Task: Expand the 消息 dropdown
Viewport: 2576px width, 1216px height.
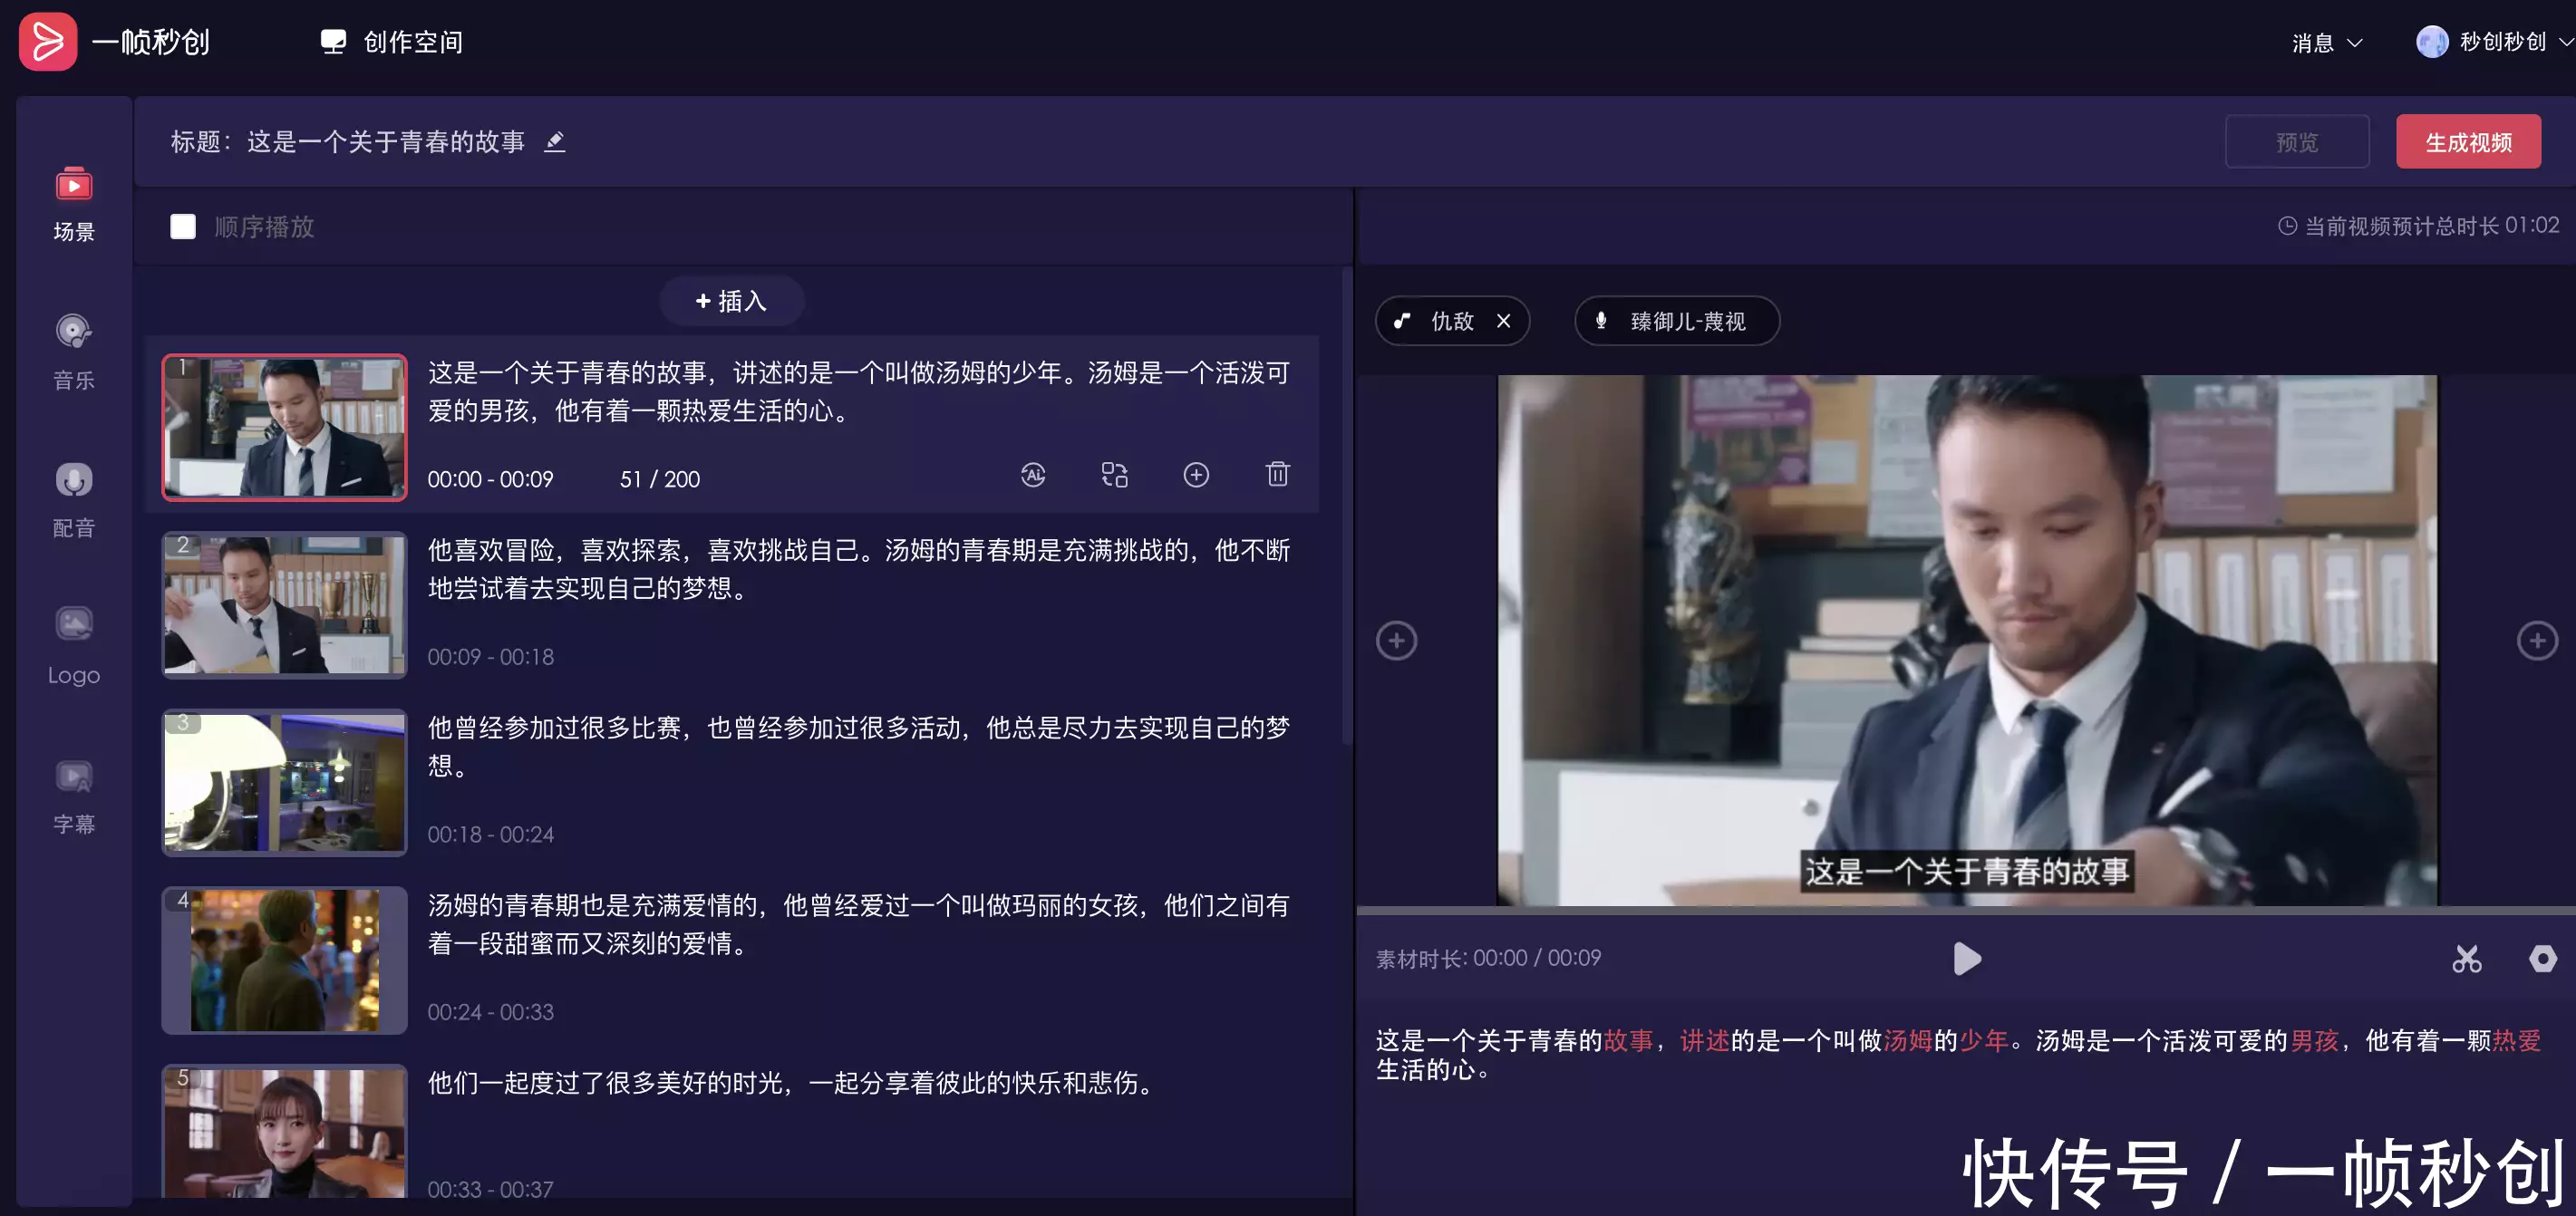Action: coord(2326,43)
